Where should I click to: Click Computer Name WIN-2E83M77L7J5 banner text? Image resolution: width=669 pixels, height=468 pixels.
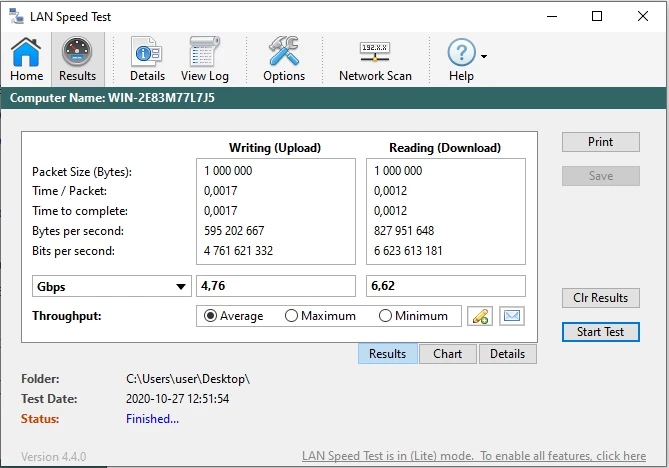[x=112, y=98]
